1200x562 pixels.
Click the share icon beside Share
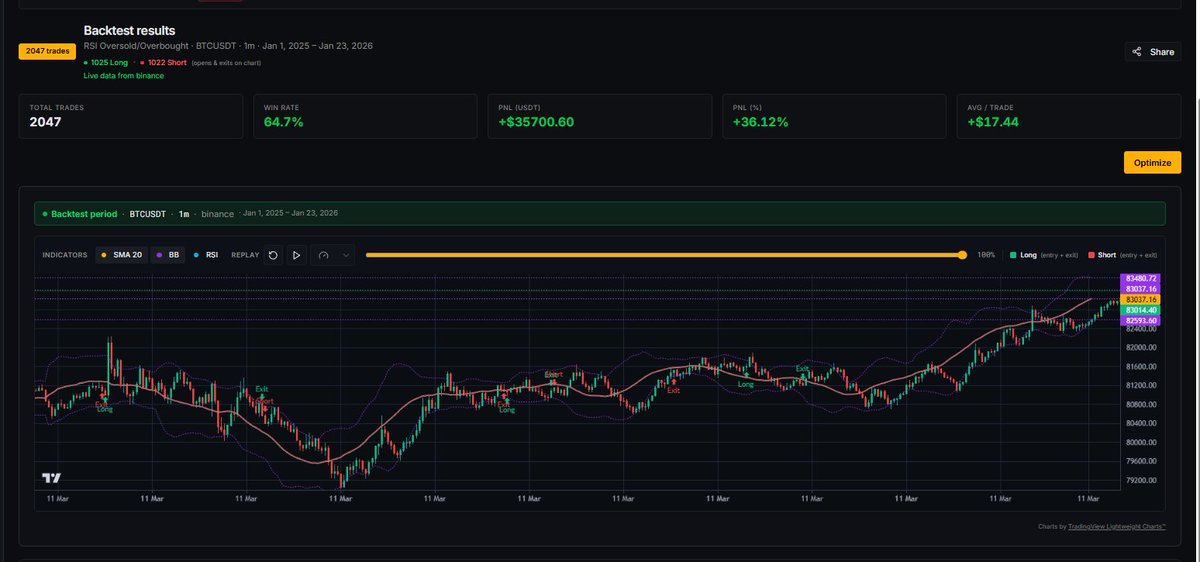tap(1137, 52)
